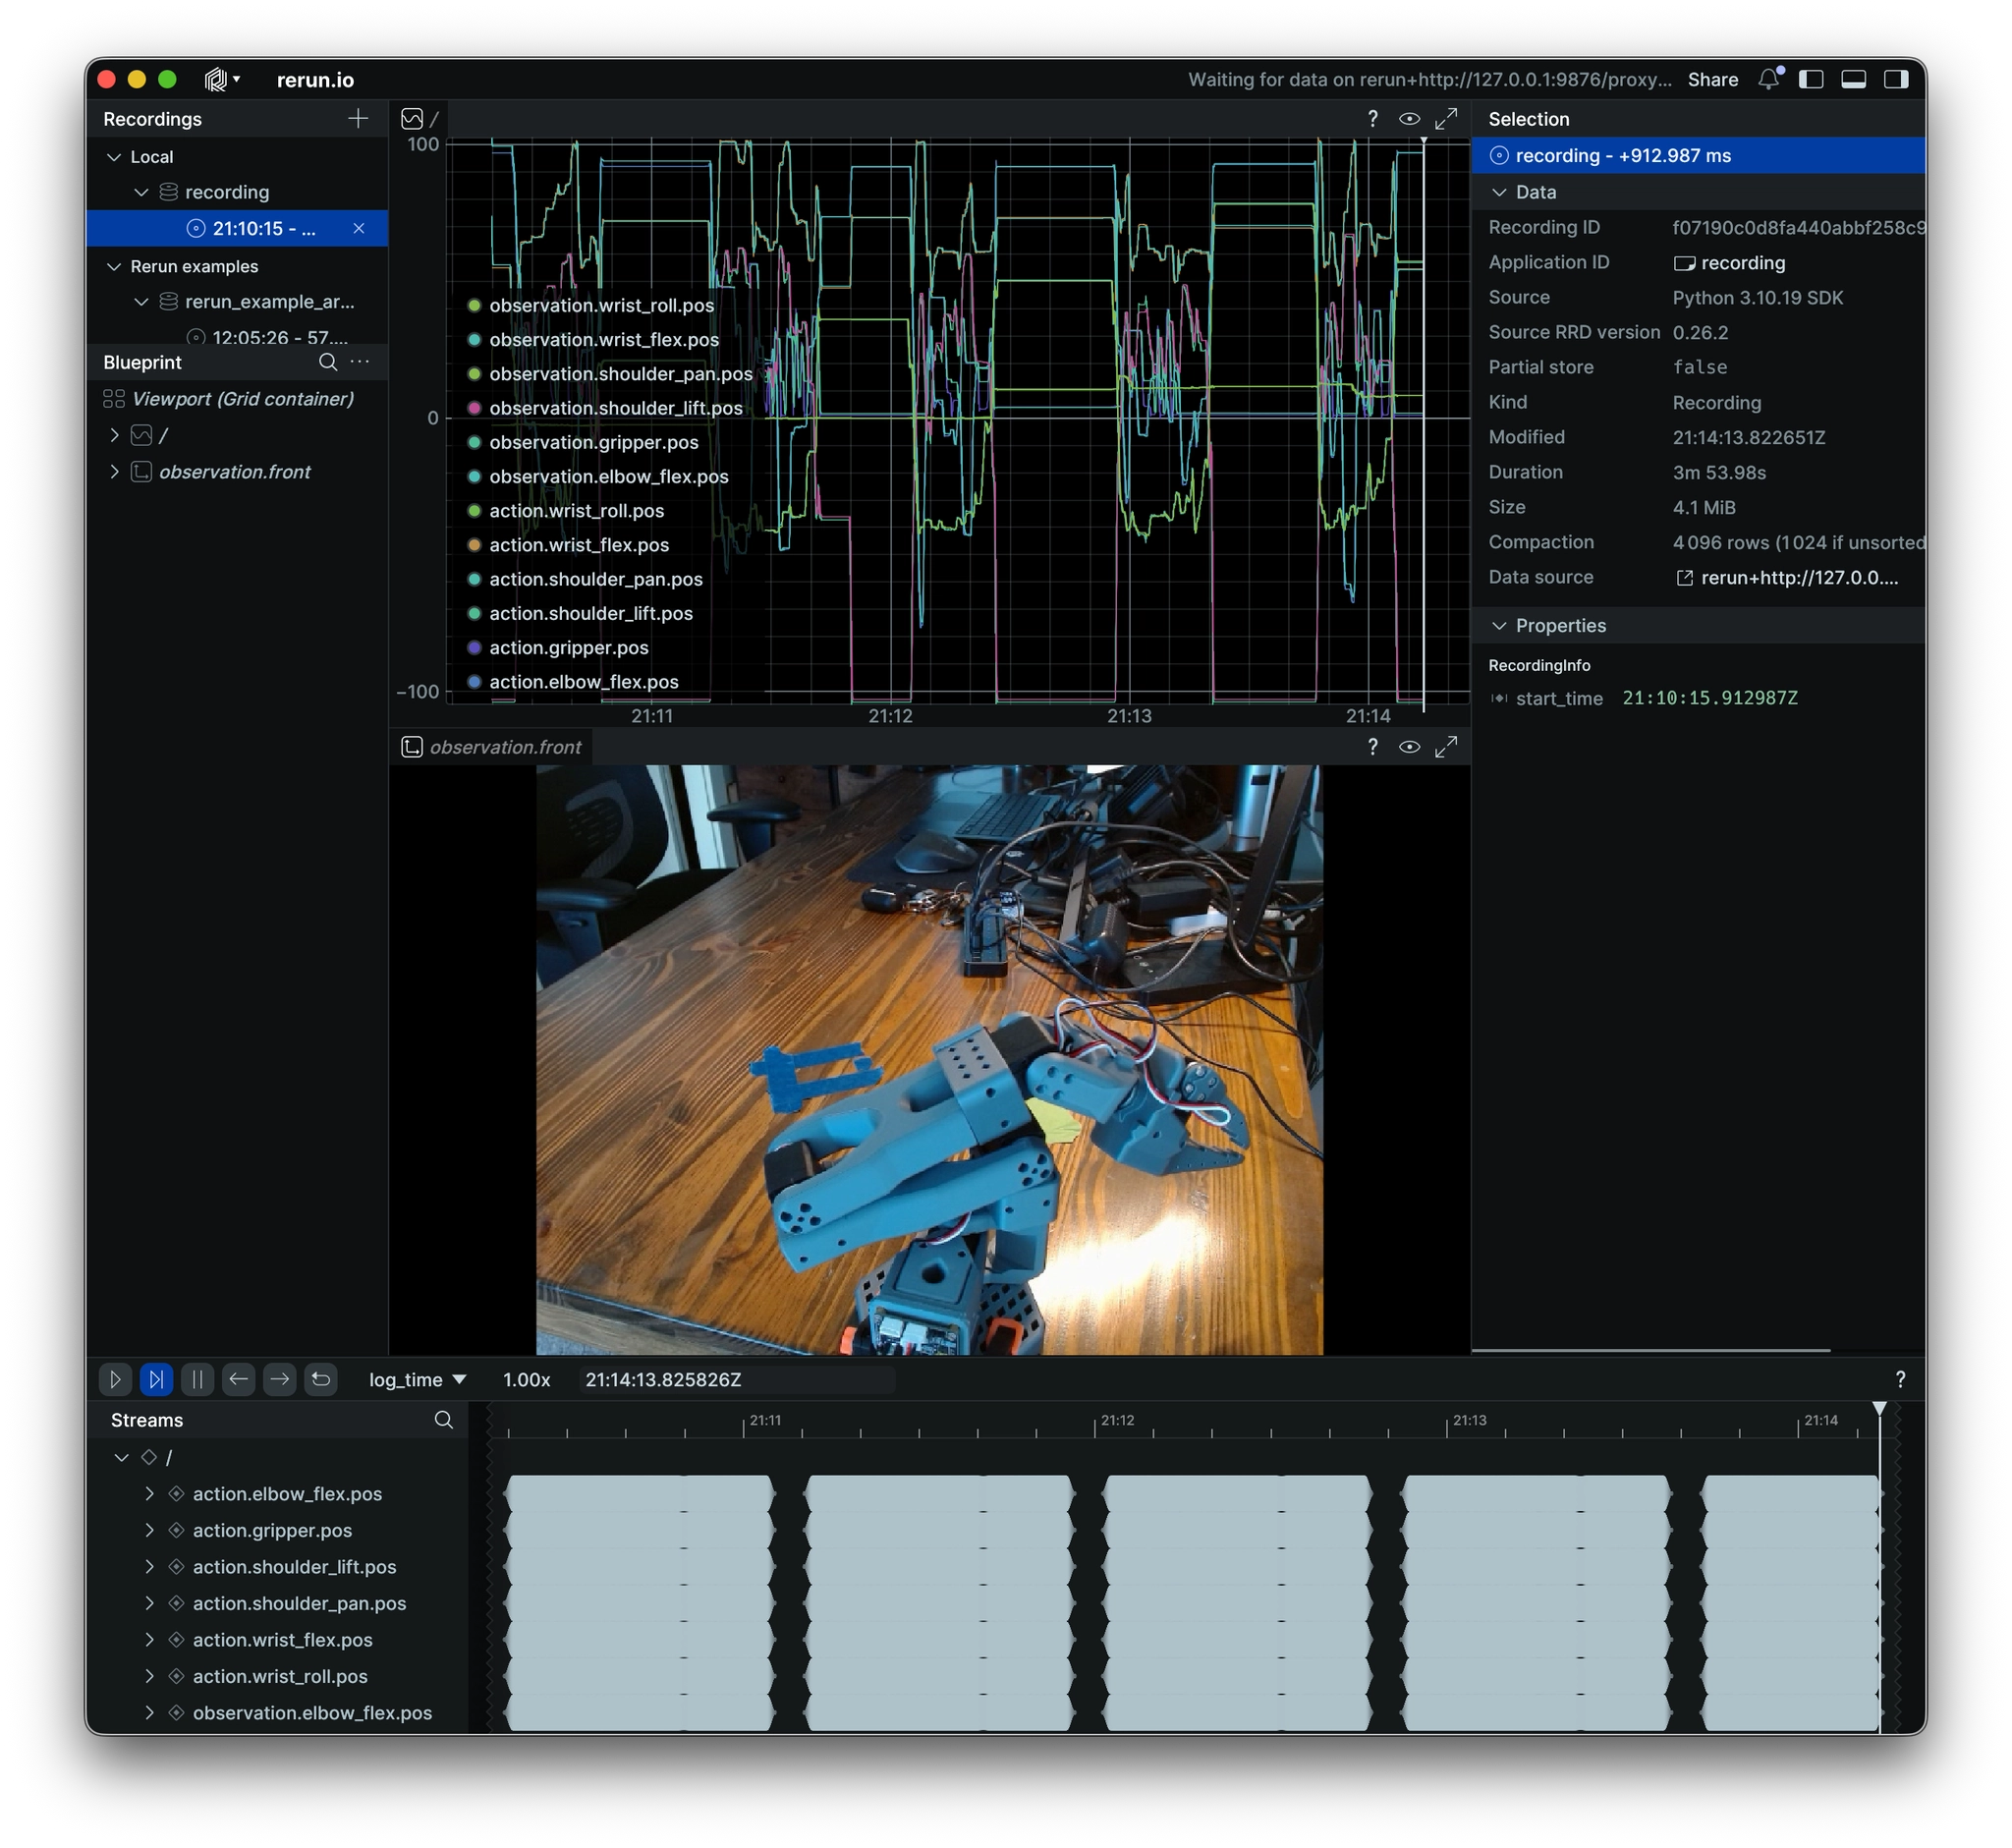Open notifications bell icon
This screenshot has width=2012, height=1848.
tap(1768, 79)
